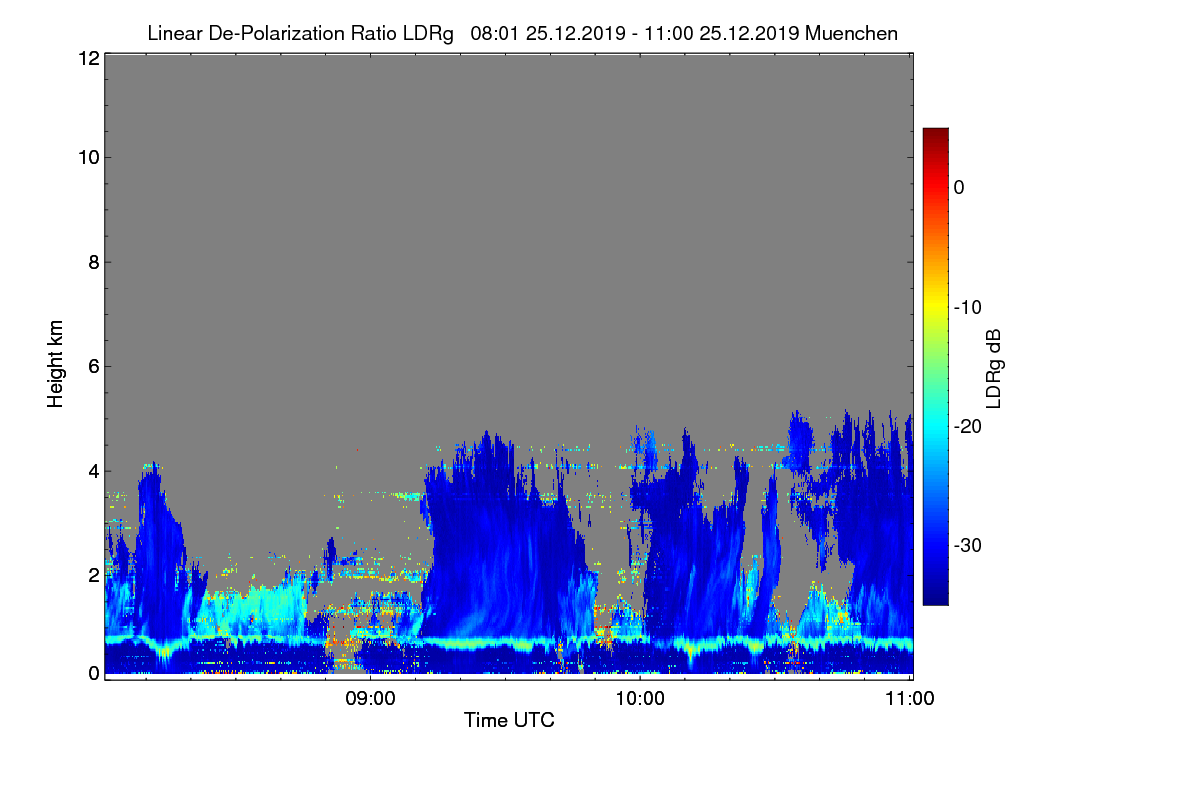Click the plot title 'Linear De-Polarization Ratio LDRg'
The width and height of the screenshot is (1200, 800).
300,34
